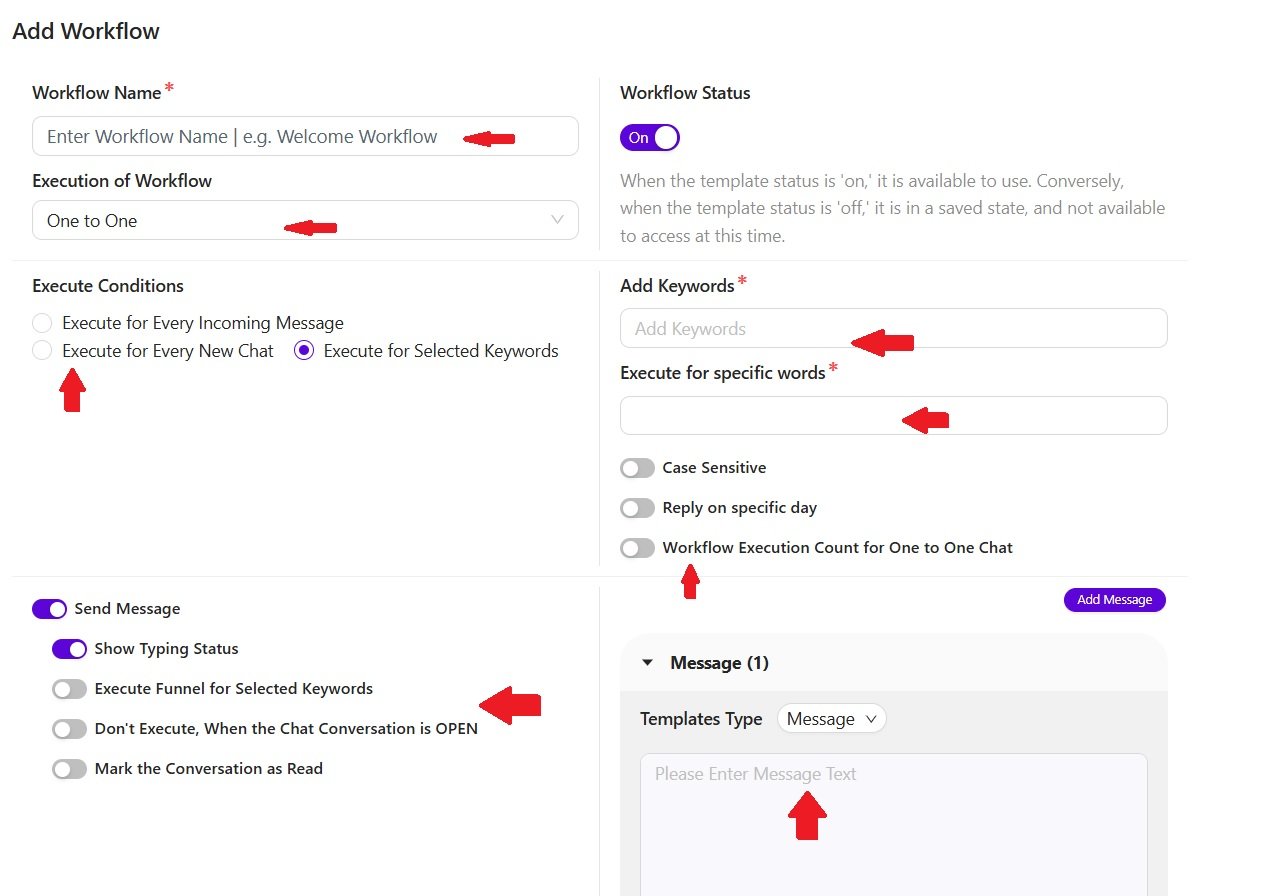Enable Mark the Conversation as Read
1261x896 pixels.
pyautogui.click(x=69, y=768)
